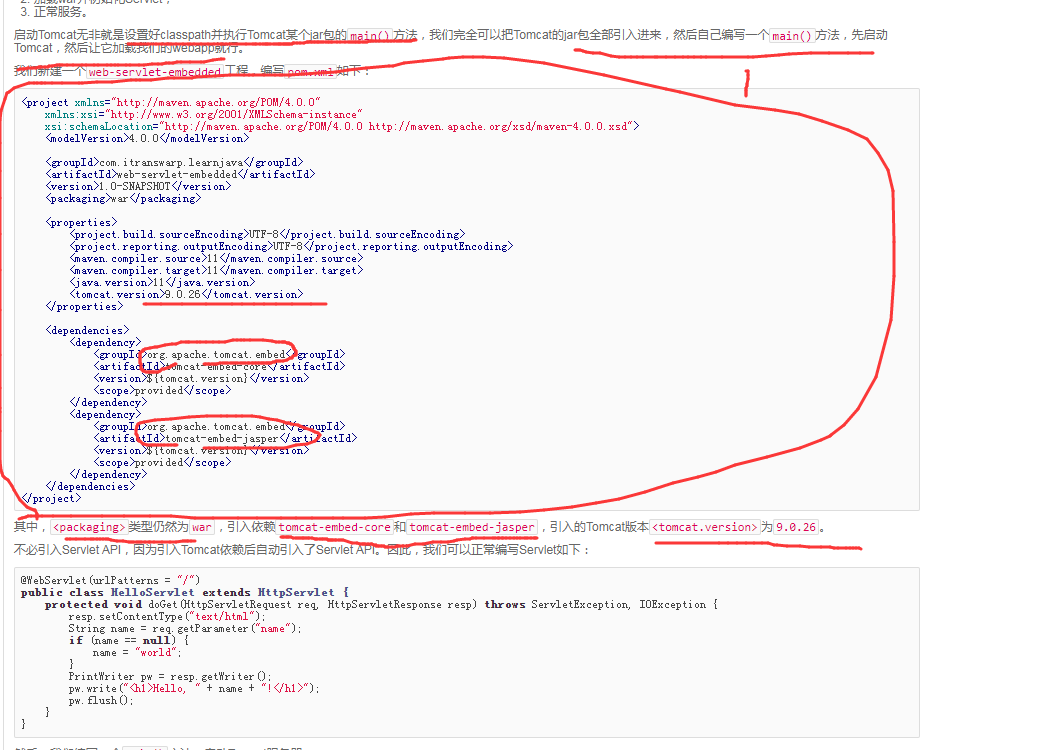
Task: Click the '<packaging>' inline code below XML
Action: pyautogui.click(x=88, y=527)
